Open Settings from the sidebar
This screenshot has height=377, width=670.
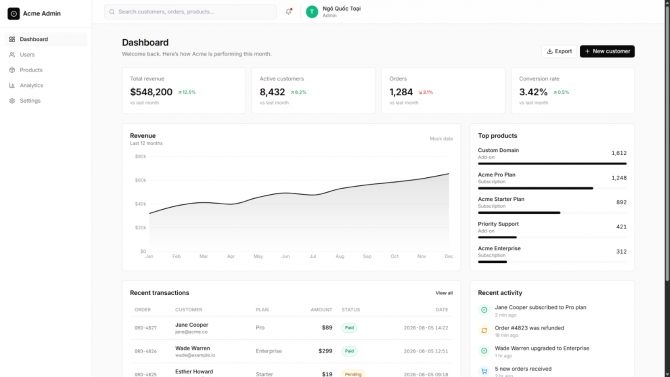tap(46, 101)
